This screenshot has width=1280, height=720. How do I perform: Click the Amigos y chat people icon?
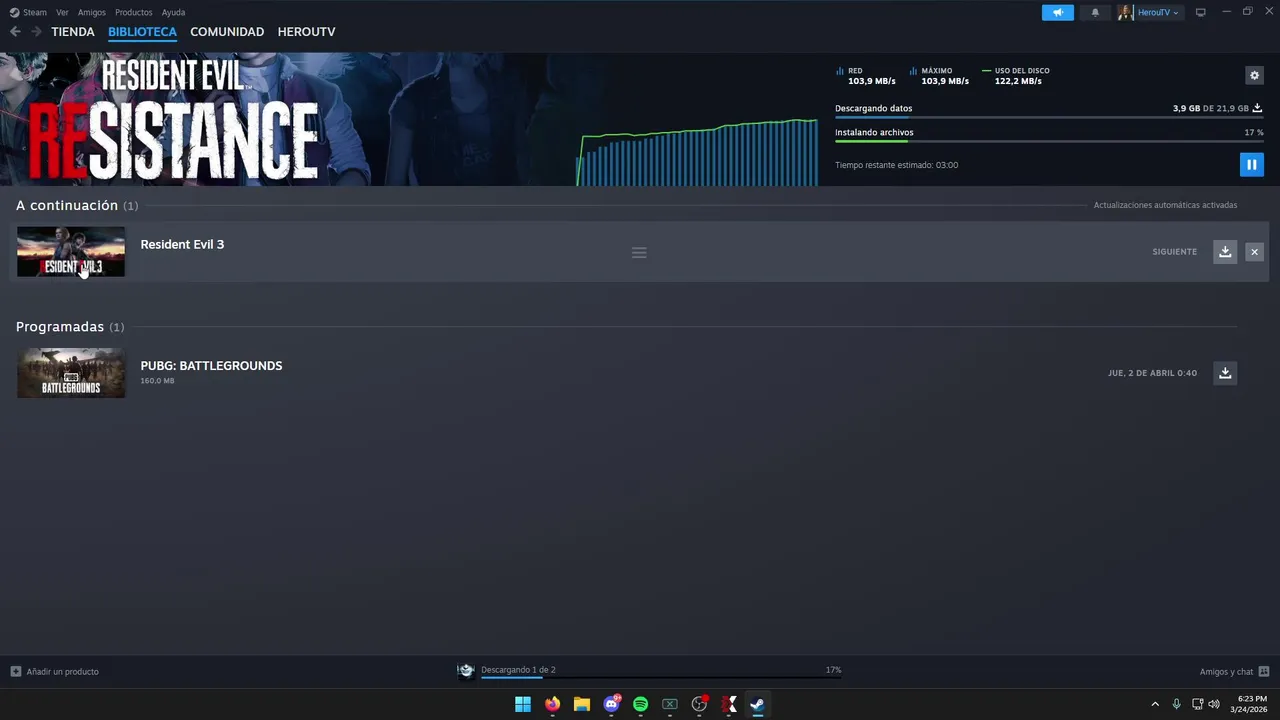tap(1264, 672)
